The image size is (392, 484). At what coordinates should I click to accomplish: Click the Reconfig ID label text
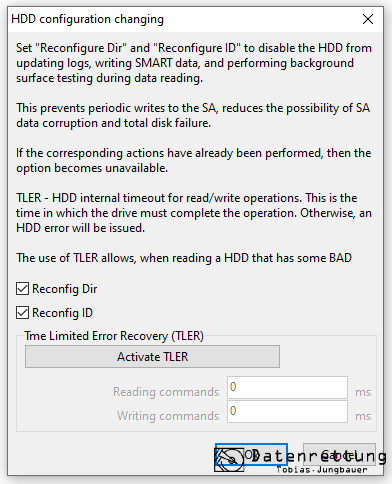[62, 313]
